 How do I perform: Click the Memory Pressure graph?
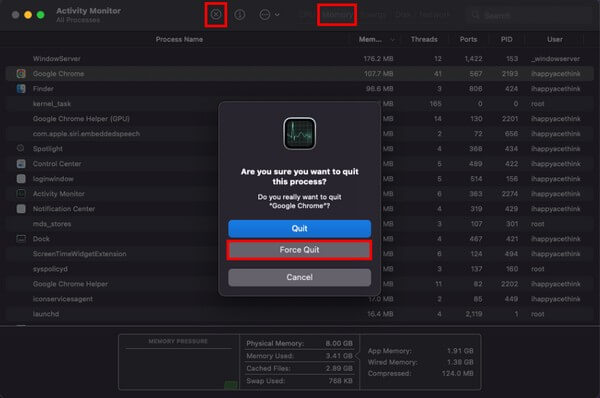pyautogui.click(x=179, y=369)
